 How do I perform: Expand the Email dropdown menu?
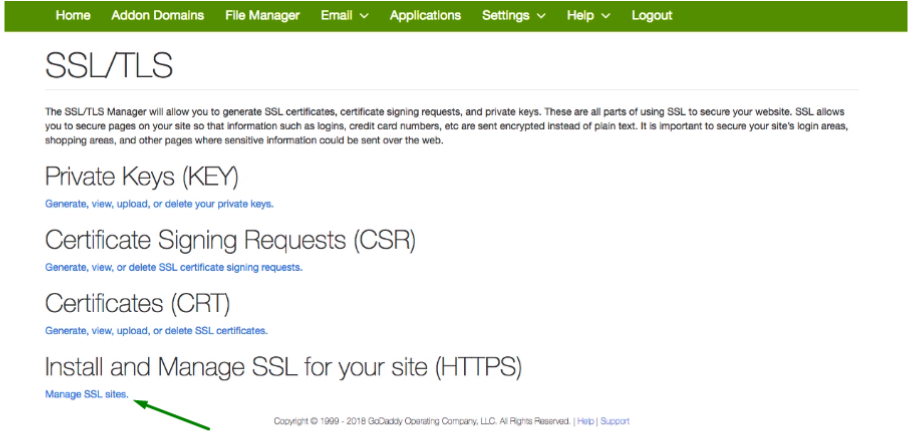pos(345,16)
